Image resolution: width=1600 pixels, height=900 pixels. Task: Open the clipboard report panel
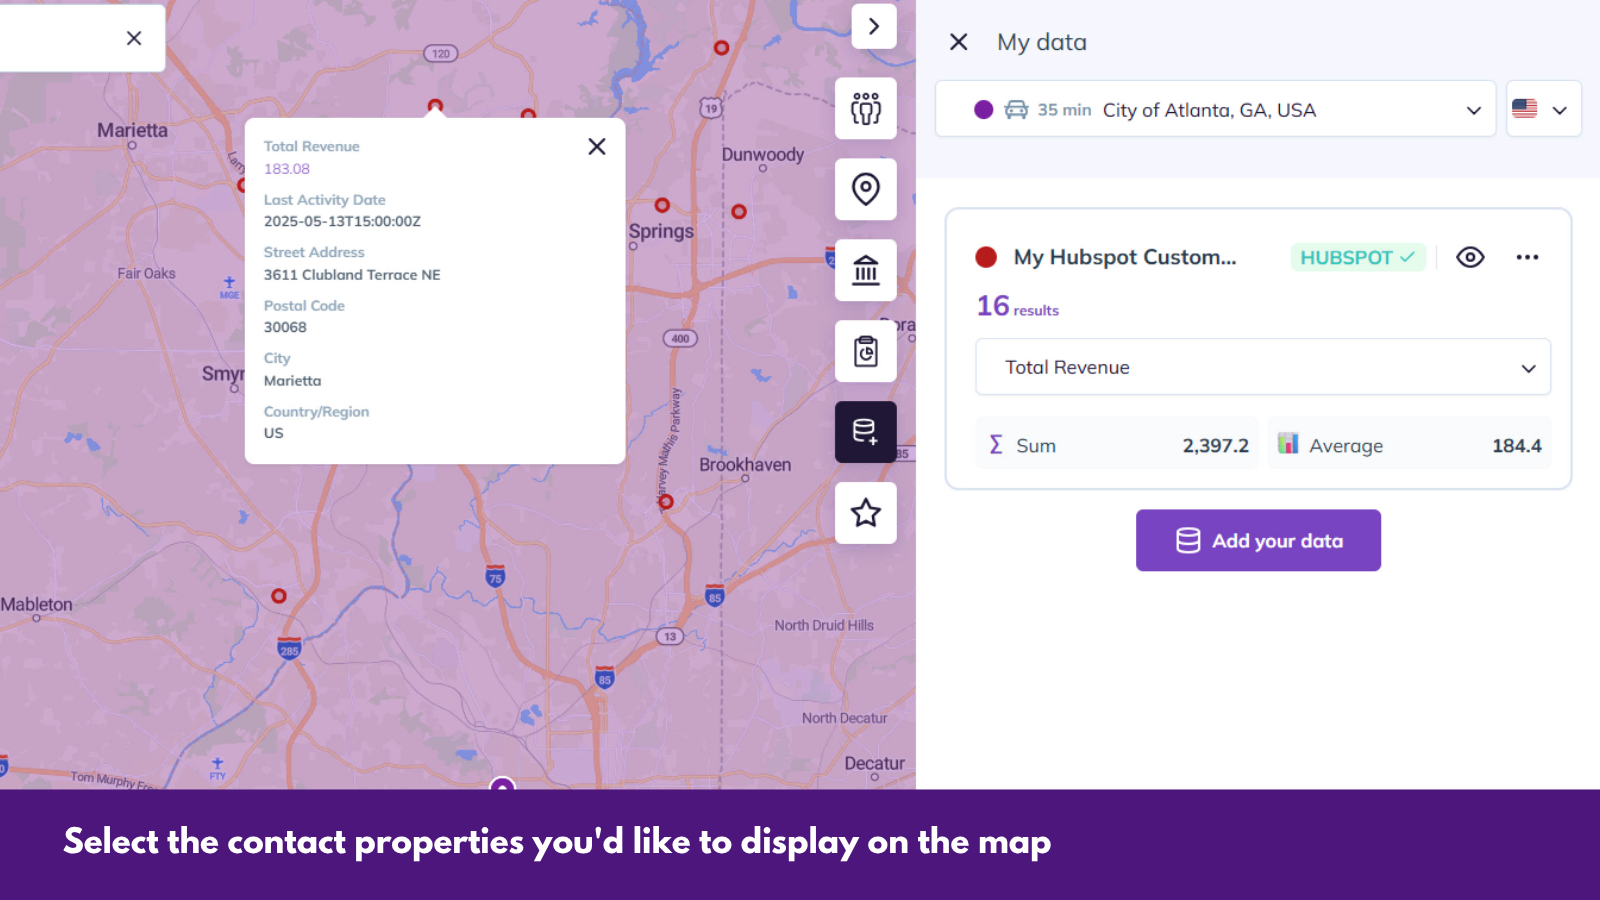click(866, 351)
